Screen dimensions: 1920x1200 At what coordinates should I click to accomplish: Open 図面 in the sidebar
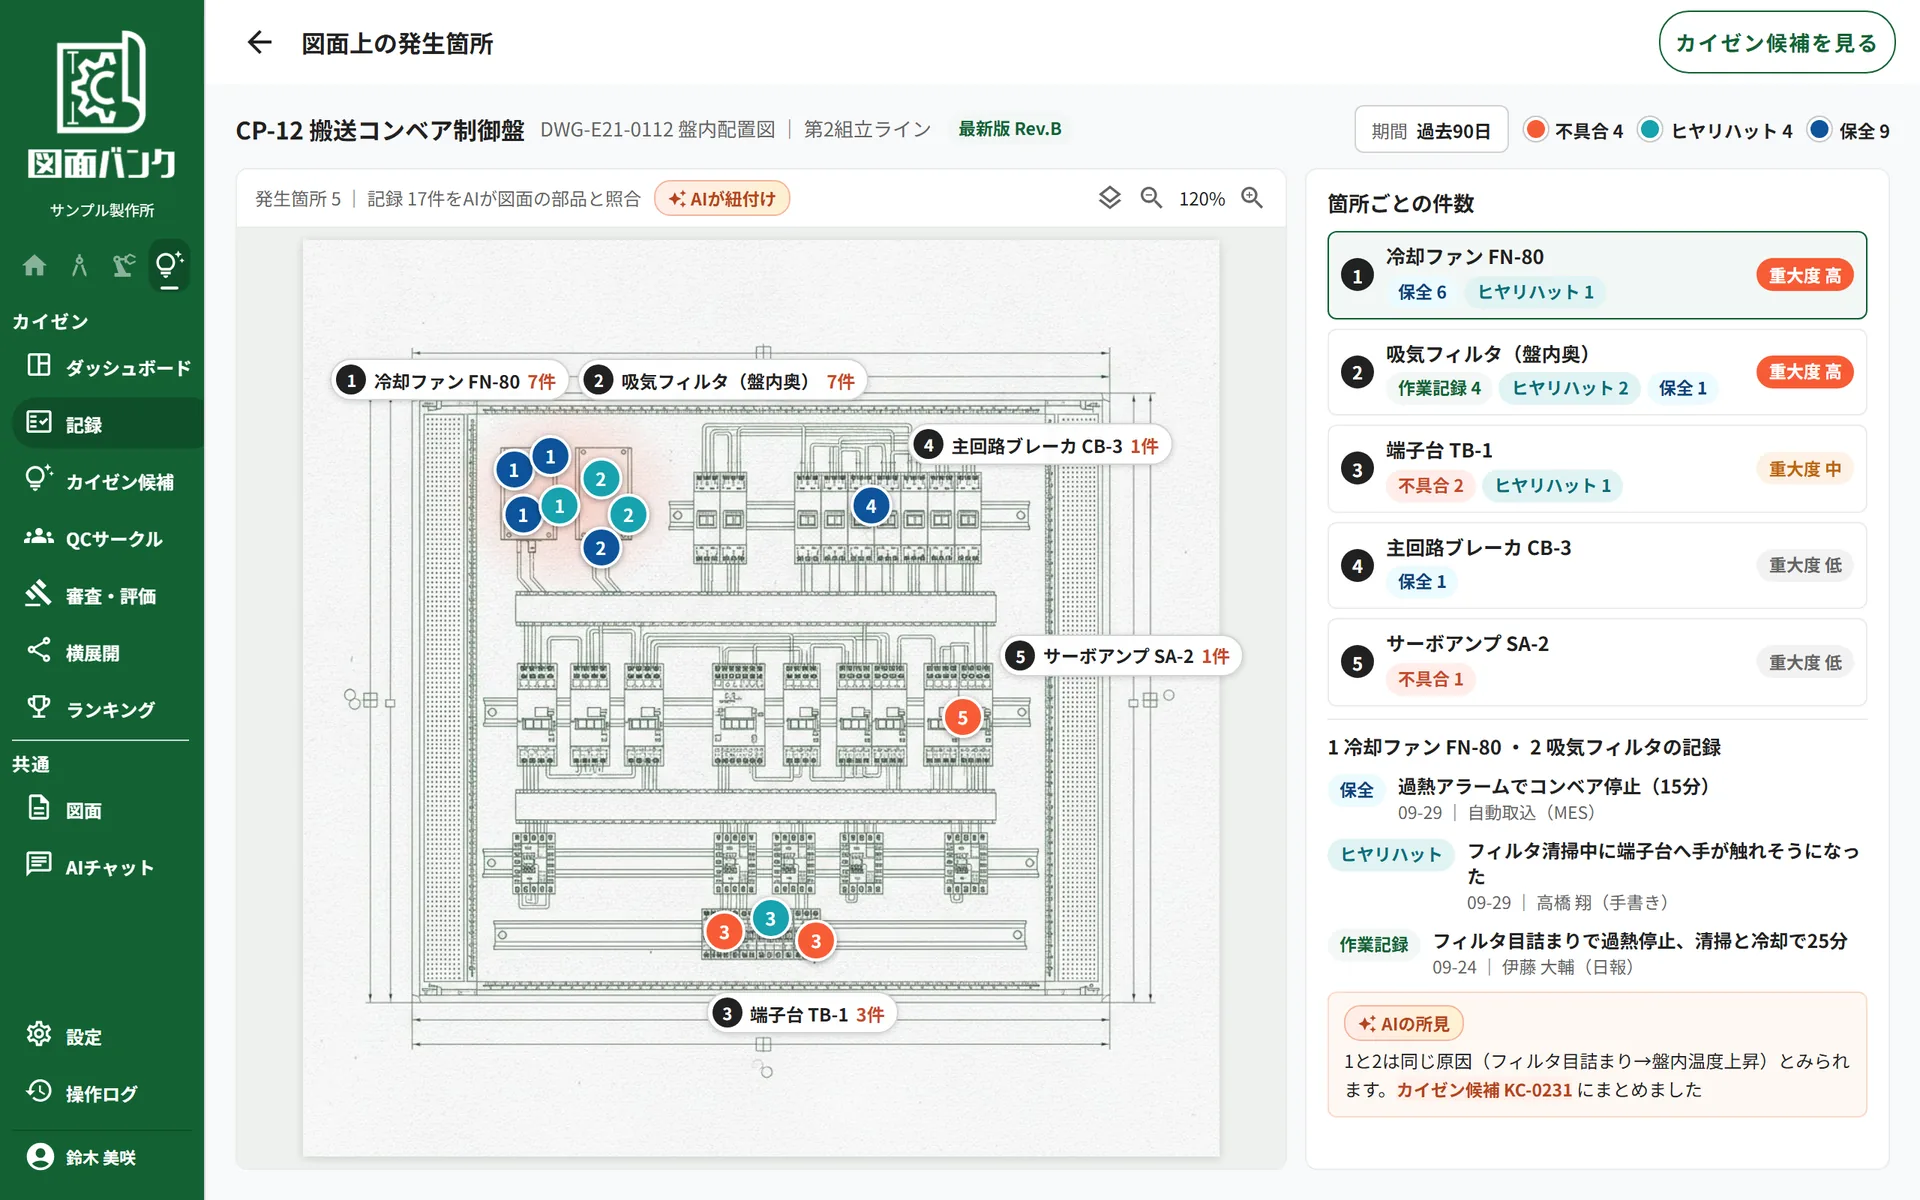[108, 810]
